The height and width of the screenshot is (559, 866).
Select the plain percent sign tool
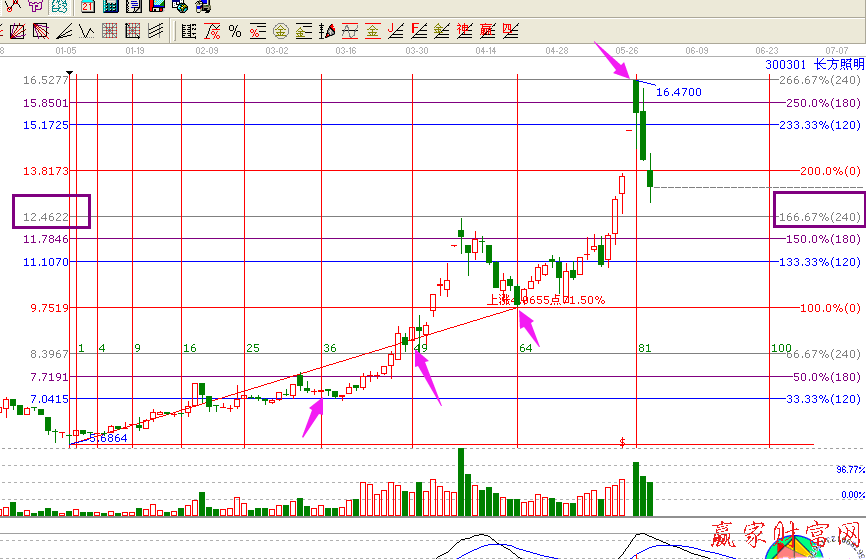coord(235,31)
